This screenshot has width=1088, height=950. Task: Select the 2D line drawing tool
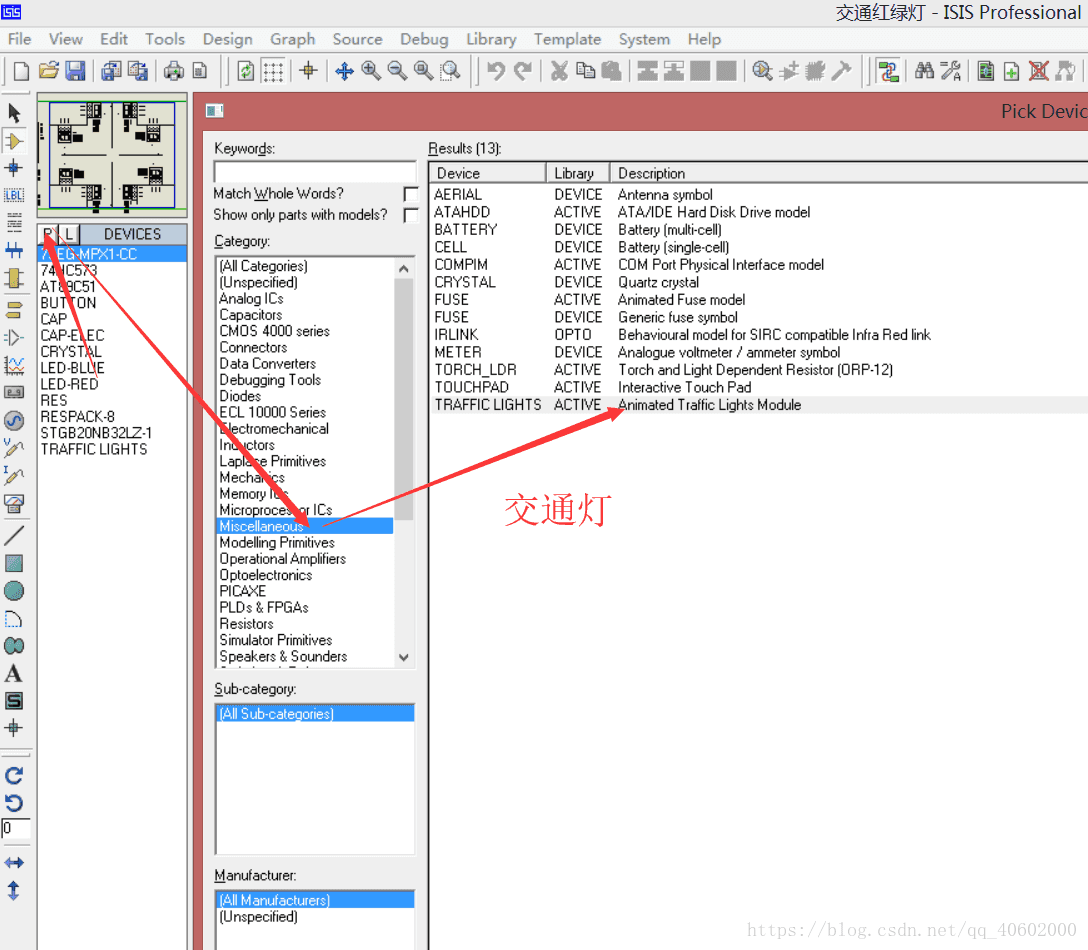tap(14, 536)
